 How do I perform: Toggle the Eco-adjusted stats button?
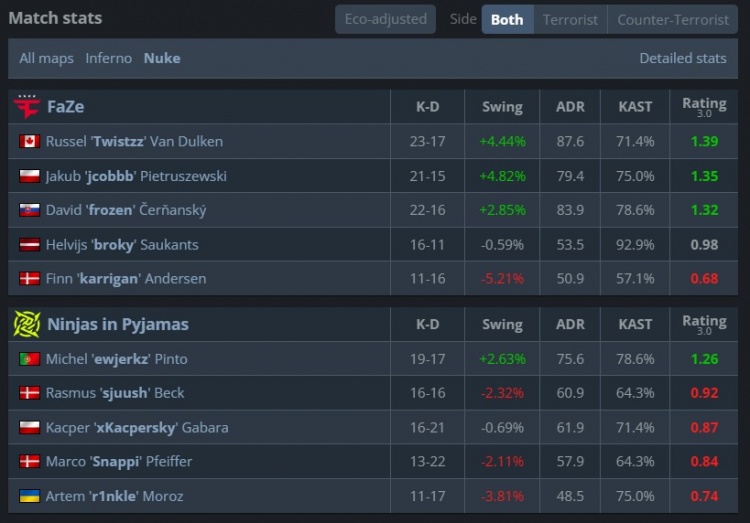pos(385,19)
